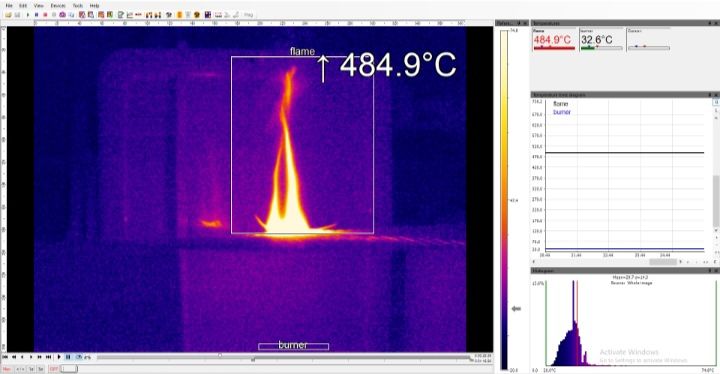
Task: Open the Help menu
Action: 95,6
